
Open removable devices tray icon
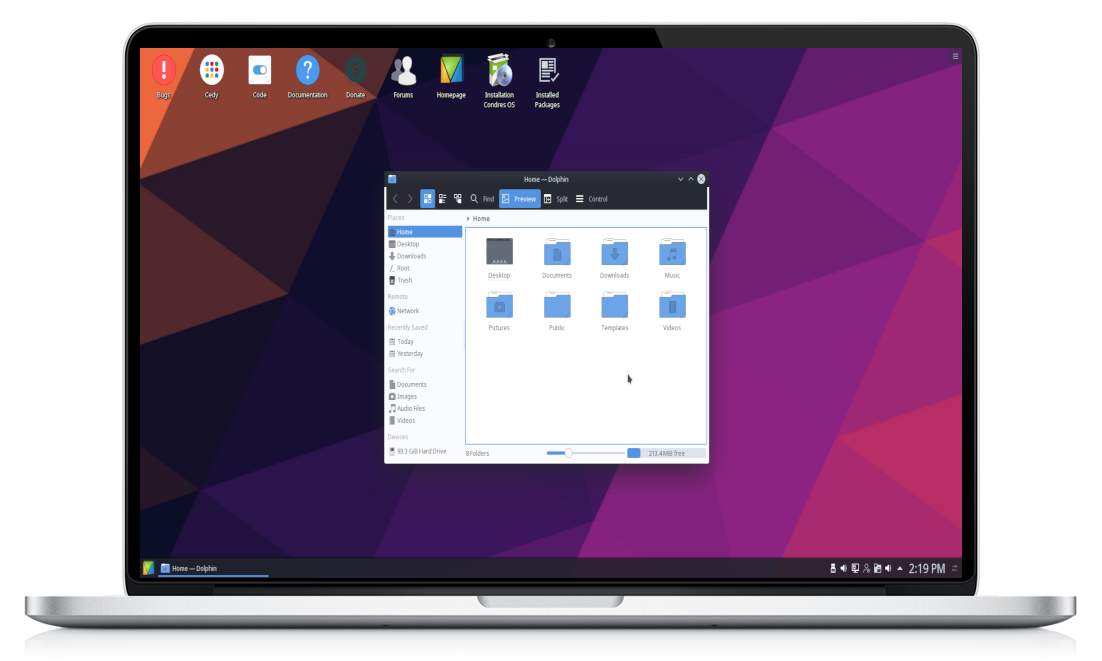pos(833,568)
